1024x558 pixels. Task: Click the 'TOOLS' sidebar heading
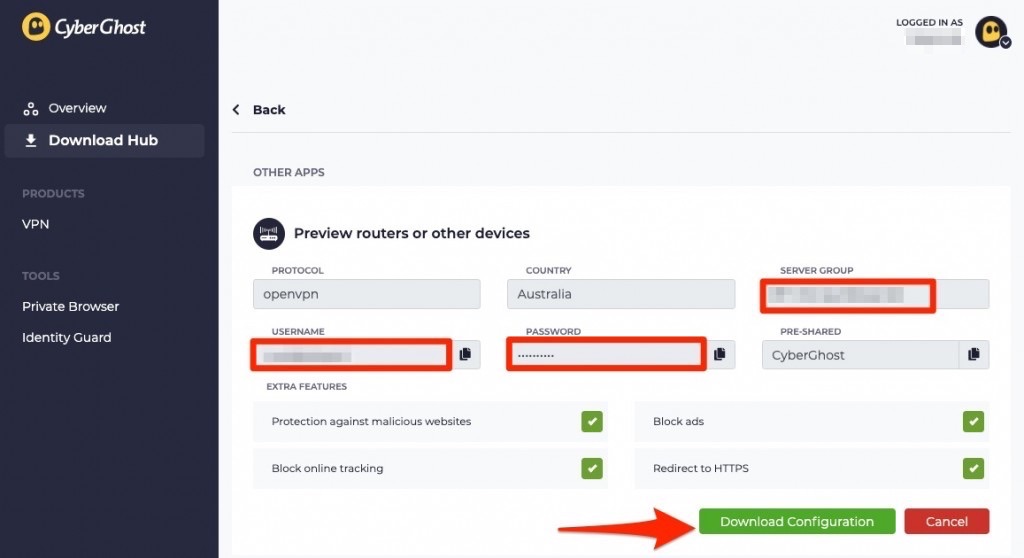click(40, 276)
